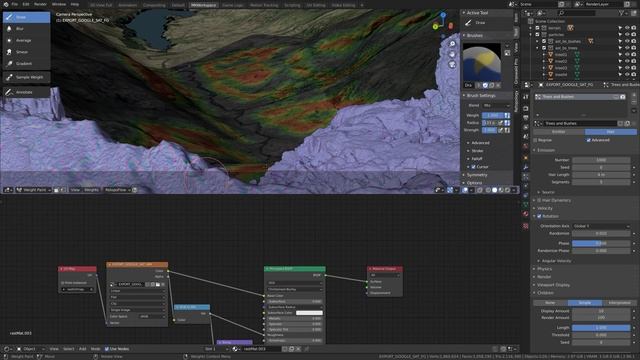Open the Weight Paint mode dropdown
Viewport: 640px width, 360px height.
(34, 190)
